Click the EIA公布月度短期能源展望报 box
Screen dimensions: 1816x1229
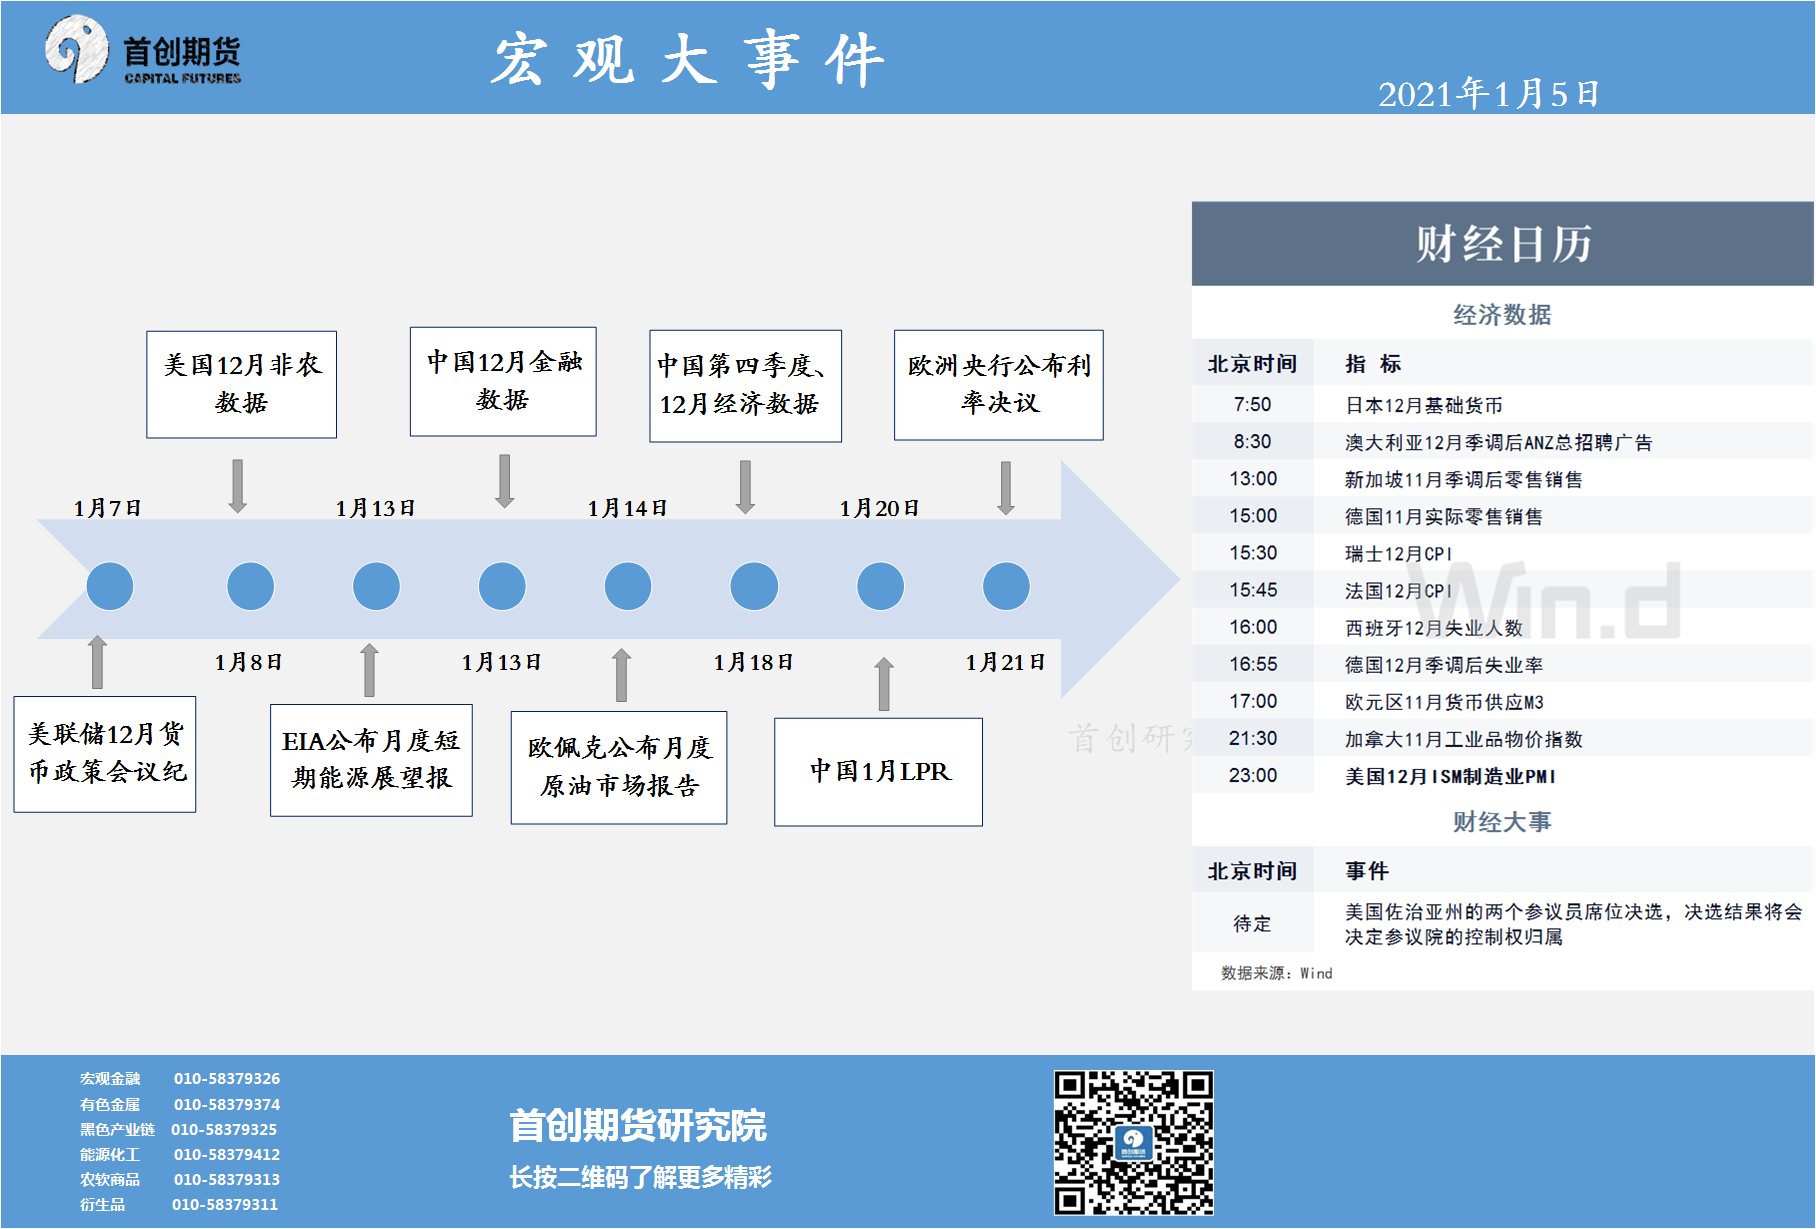coord(371,760)
